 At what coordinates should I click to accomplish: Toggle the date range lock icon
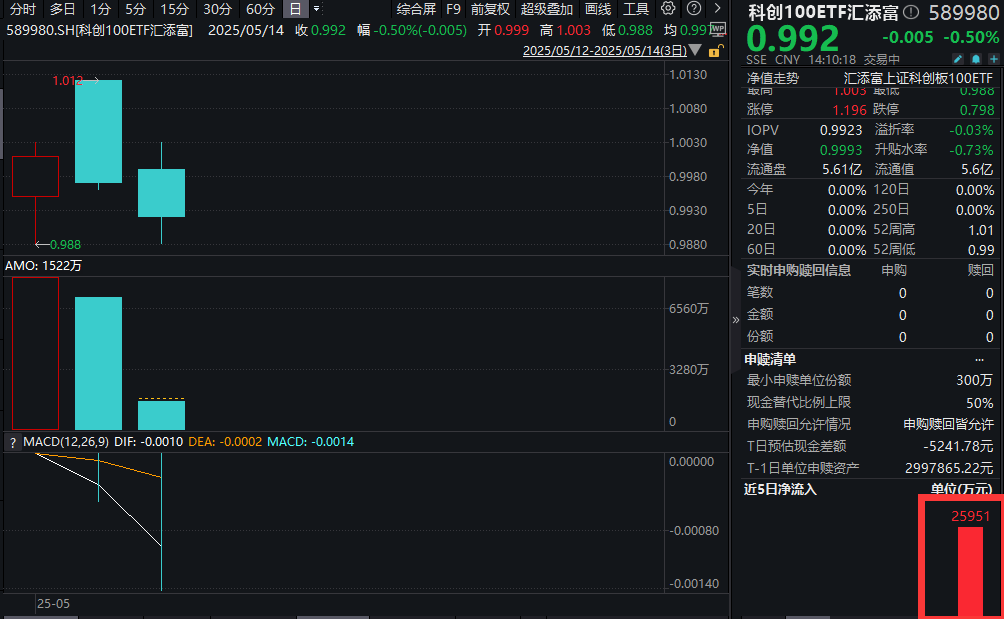pos(713,50)
